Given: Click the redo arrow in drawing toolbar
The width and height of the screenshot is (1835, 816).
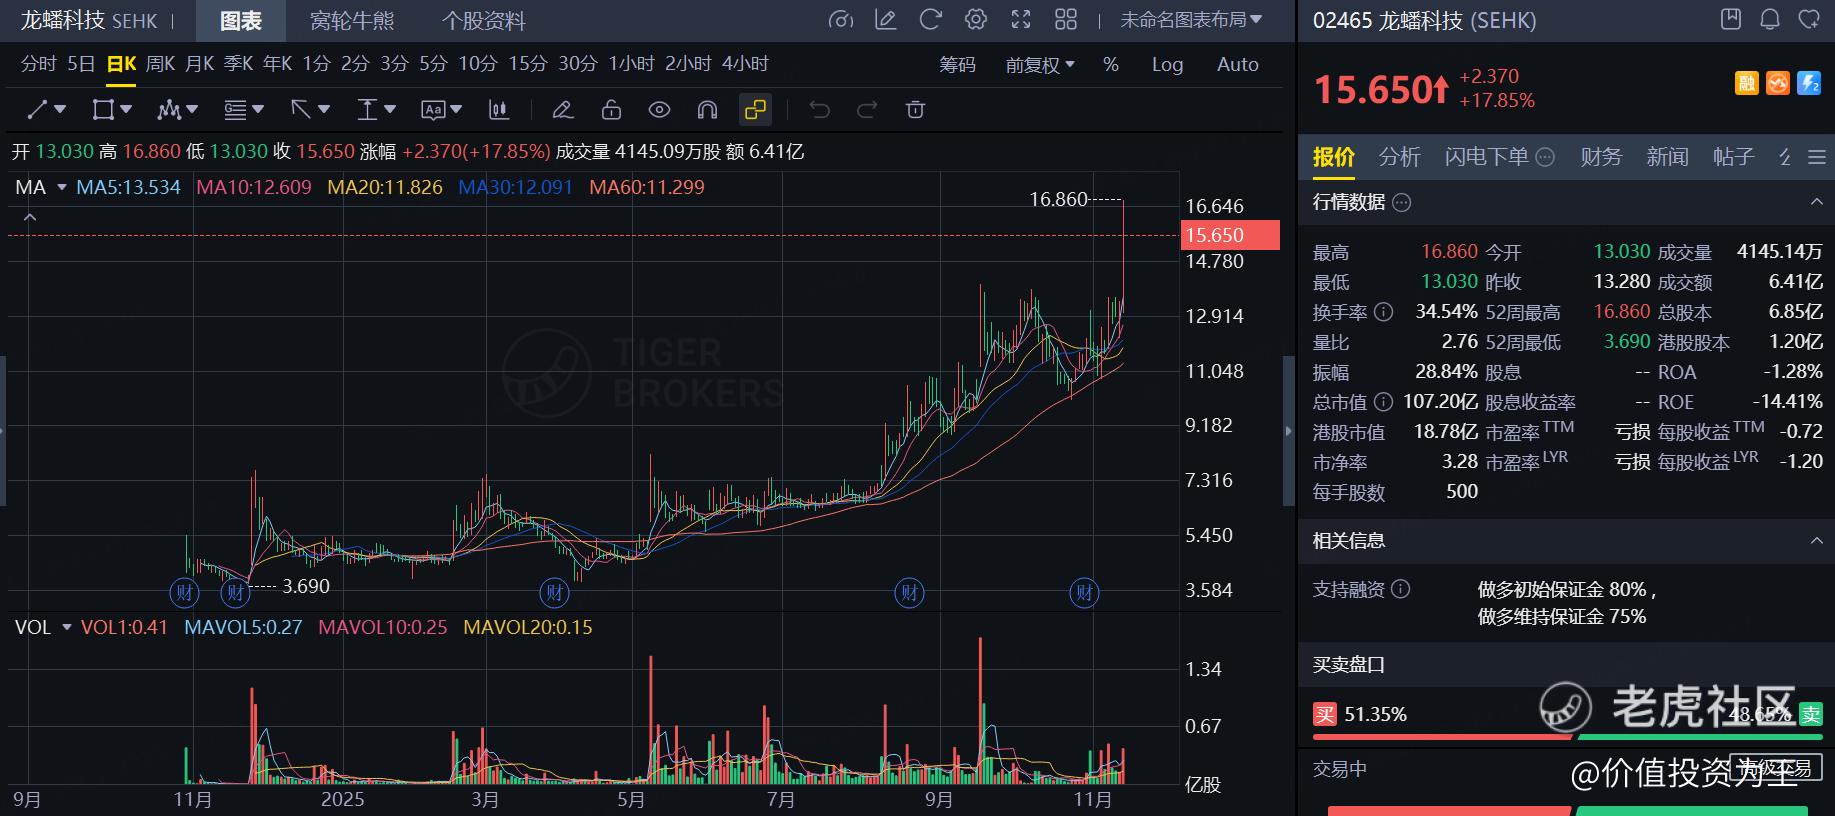Looking at the screenshot, I should (x=867, y=110).
